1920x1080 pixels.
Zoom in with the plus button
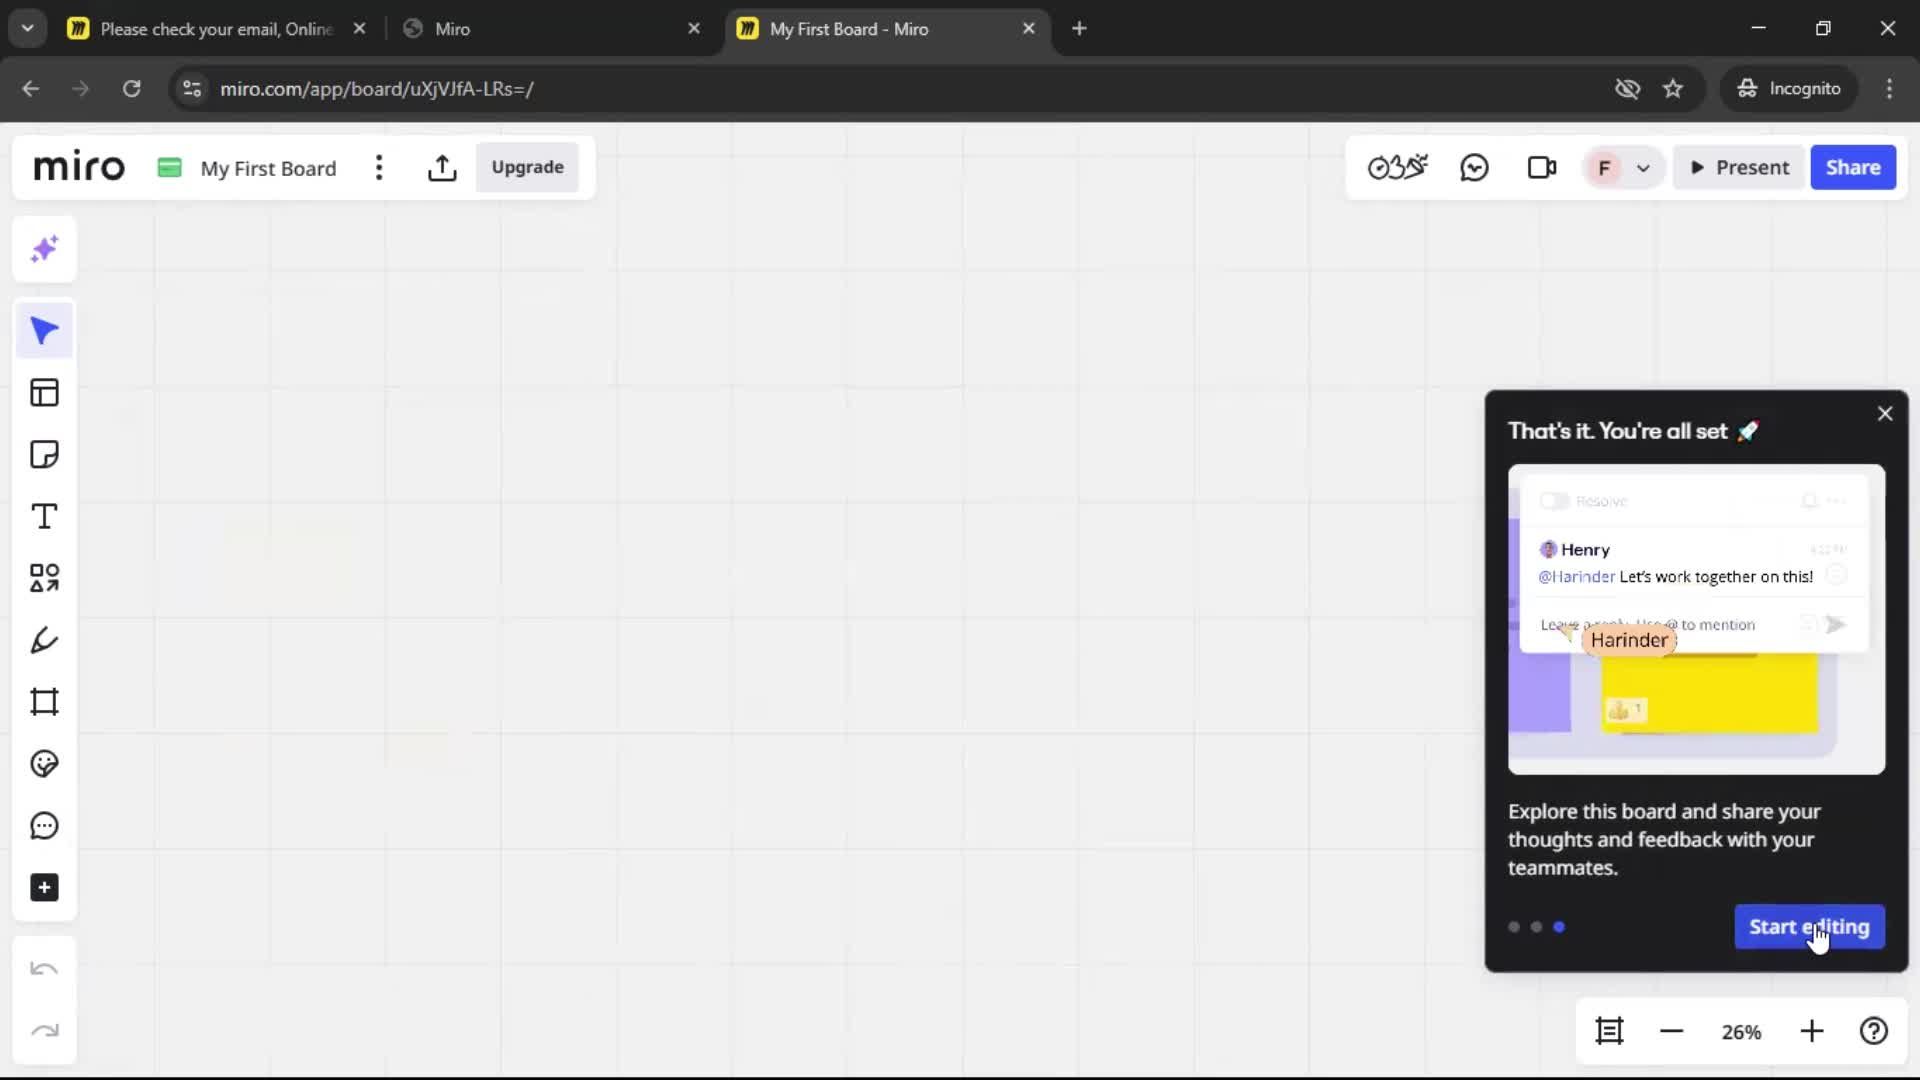pos(1812,1031)
